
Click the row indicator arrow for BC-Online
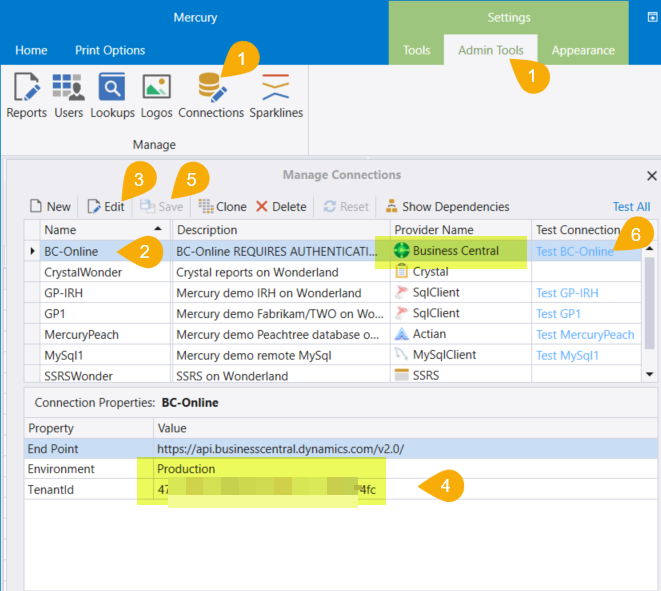(x=32, y=251)
